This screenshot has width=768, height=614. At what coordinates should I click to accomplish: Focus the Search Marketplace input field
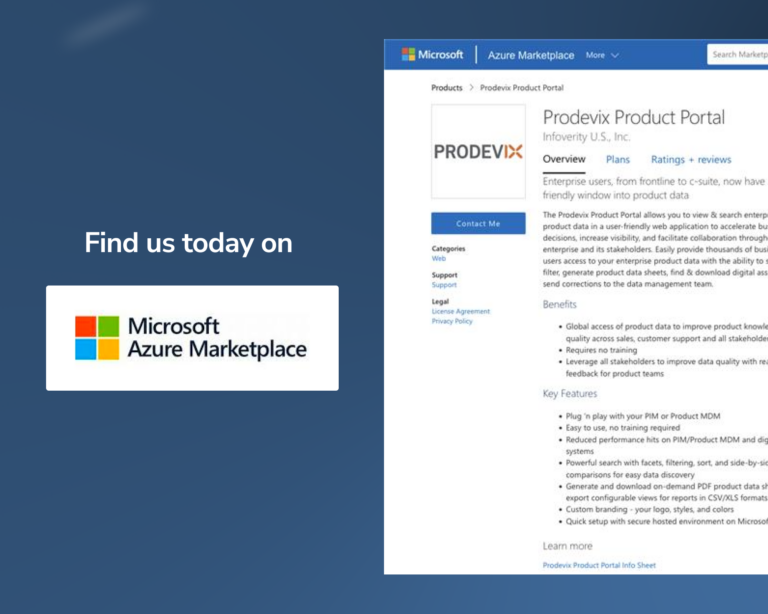(x=738, y=54)
